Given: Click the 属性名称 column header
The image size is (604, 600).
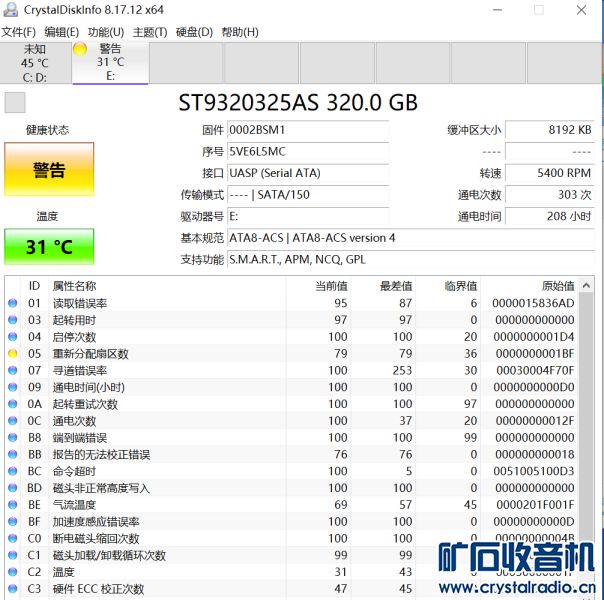Looking at the screenshot, I should point(75,286).
